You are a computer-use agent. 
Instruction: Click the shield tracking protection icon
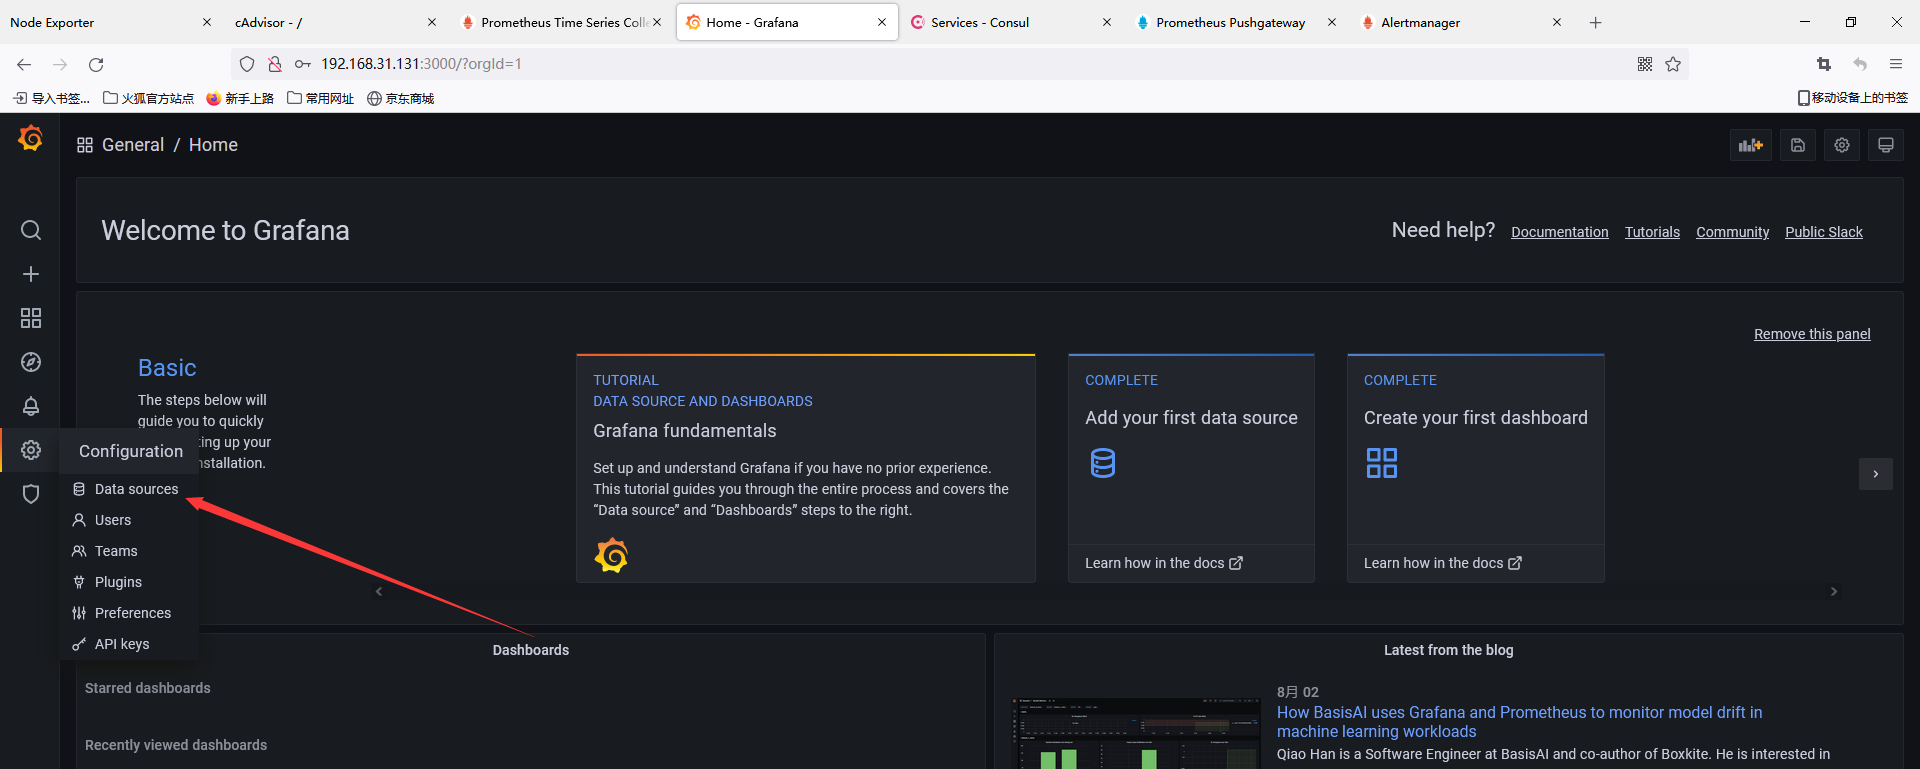click(x=247, y=64)
